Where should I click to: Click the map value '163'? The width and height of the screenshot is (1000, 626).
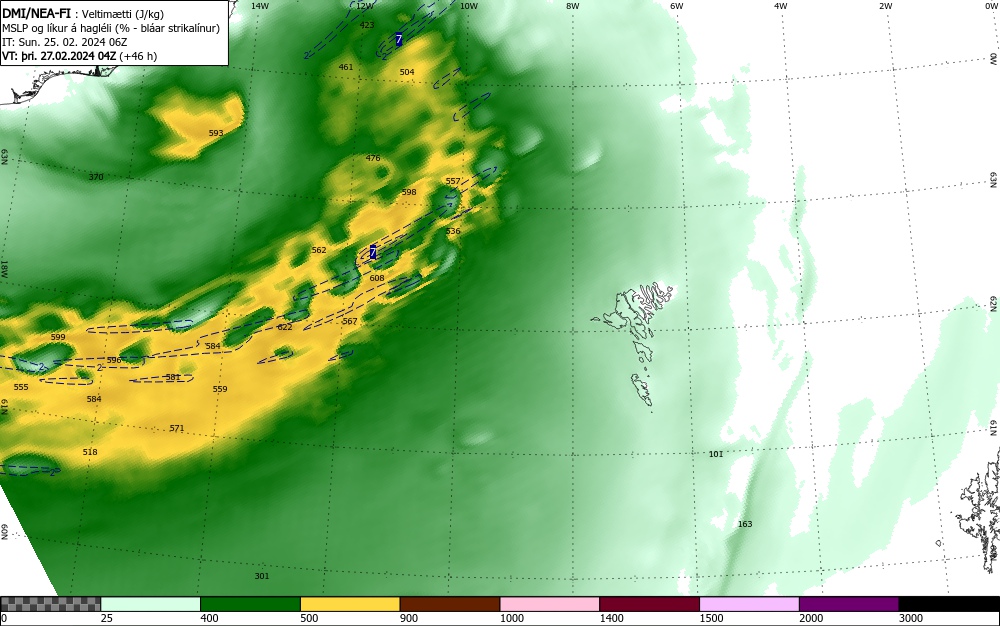tap(745, 524)
